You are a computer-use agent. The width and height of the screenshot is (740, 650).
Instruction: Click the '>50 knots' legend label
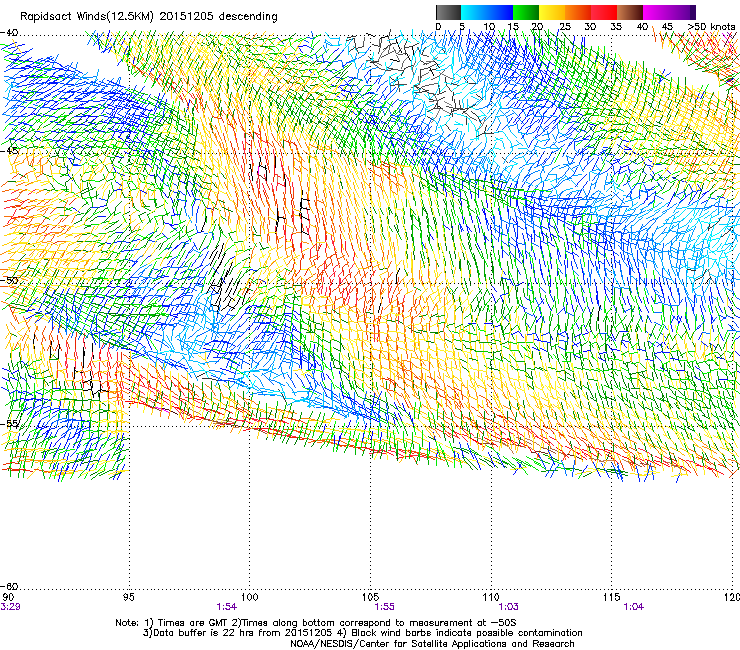click(x=712, y=27)
